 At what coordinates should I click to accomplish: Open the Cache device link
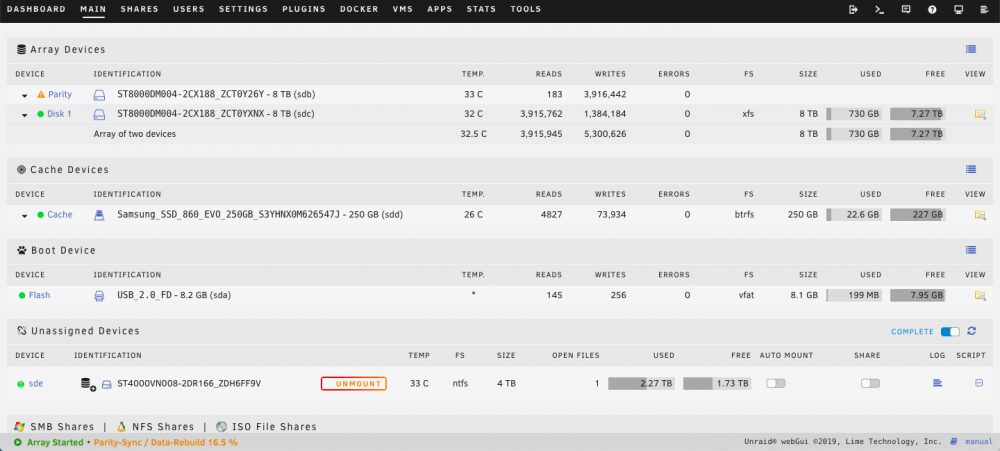(x=60, y=215)
